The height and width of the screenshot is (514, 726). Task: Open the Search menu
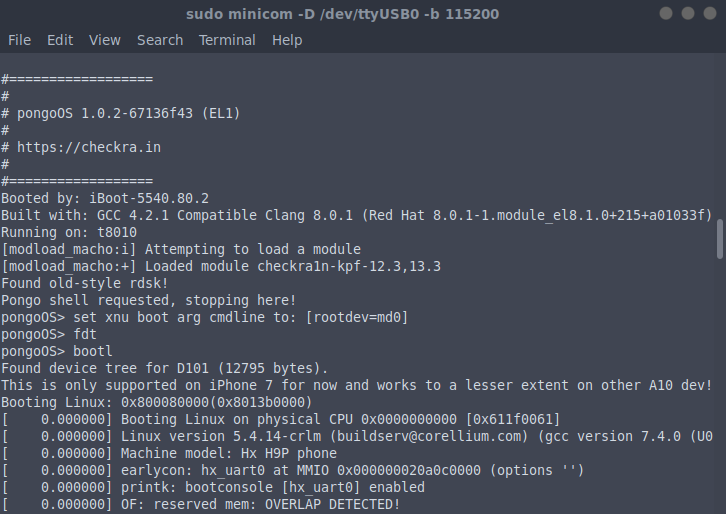pyautogui.click(x=160, y=40)
